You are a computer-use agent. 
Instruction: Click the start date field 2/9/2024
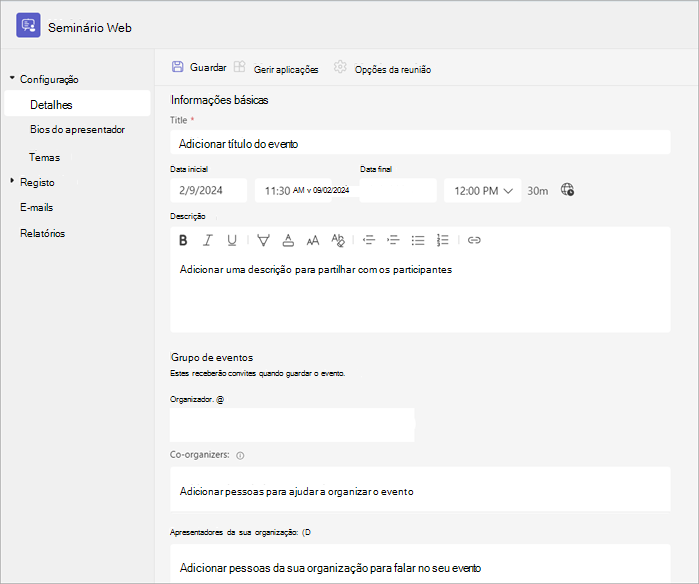[x=209, y=190]
